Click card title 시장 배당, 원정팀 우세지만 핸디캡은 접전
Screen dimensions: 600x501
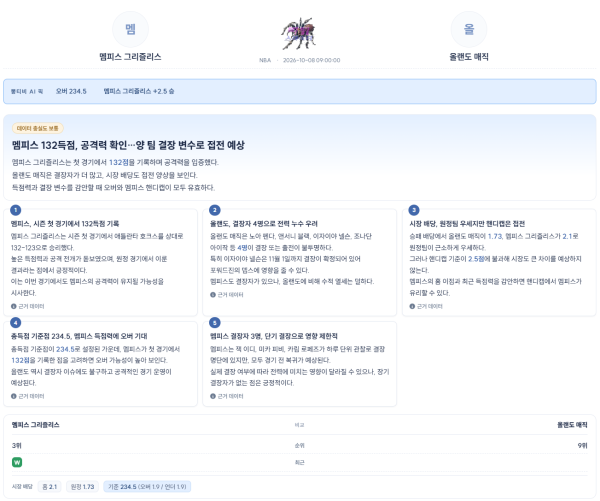(467, 224)
